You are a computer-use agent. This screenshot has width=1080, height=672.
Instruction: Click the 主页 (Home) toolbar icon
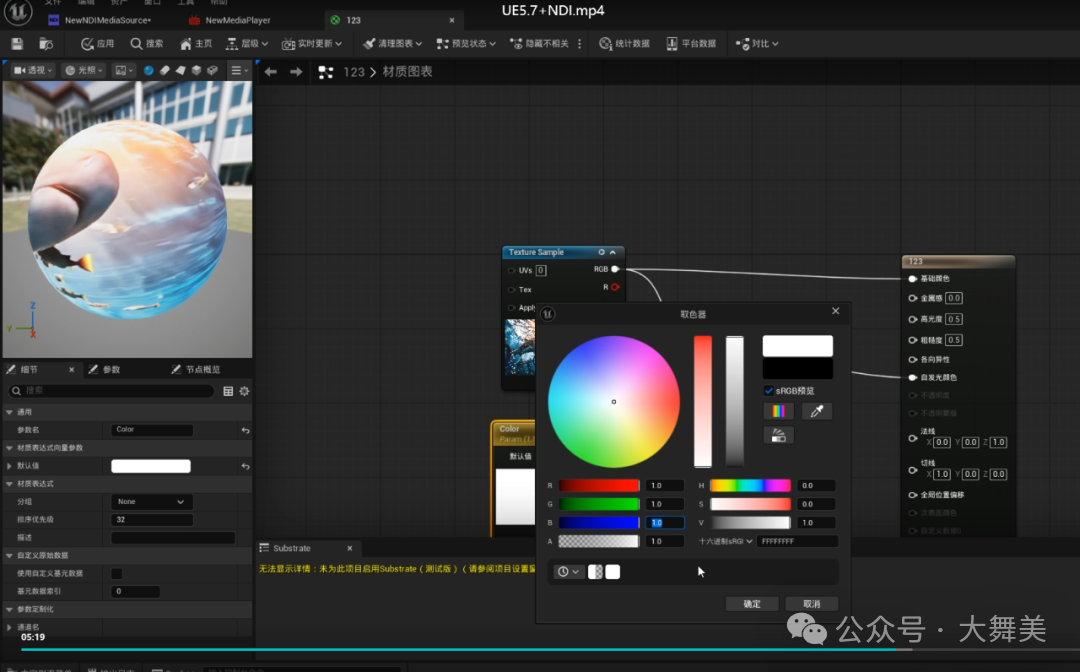tap(196, 44)
